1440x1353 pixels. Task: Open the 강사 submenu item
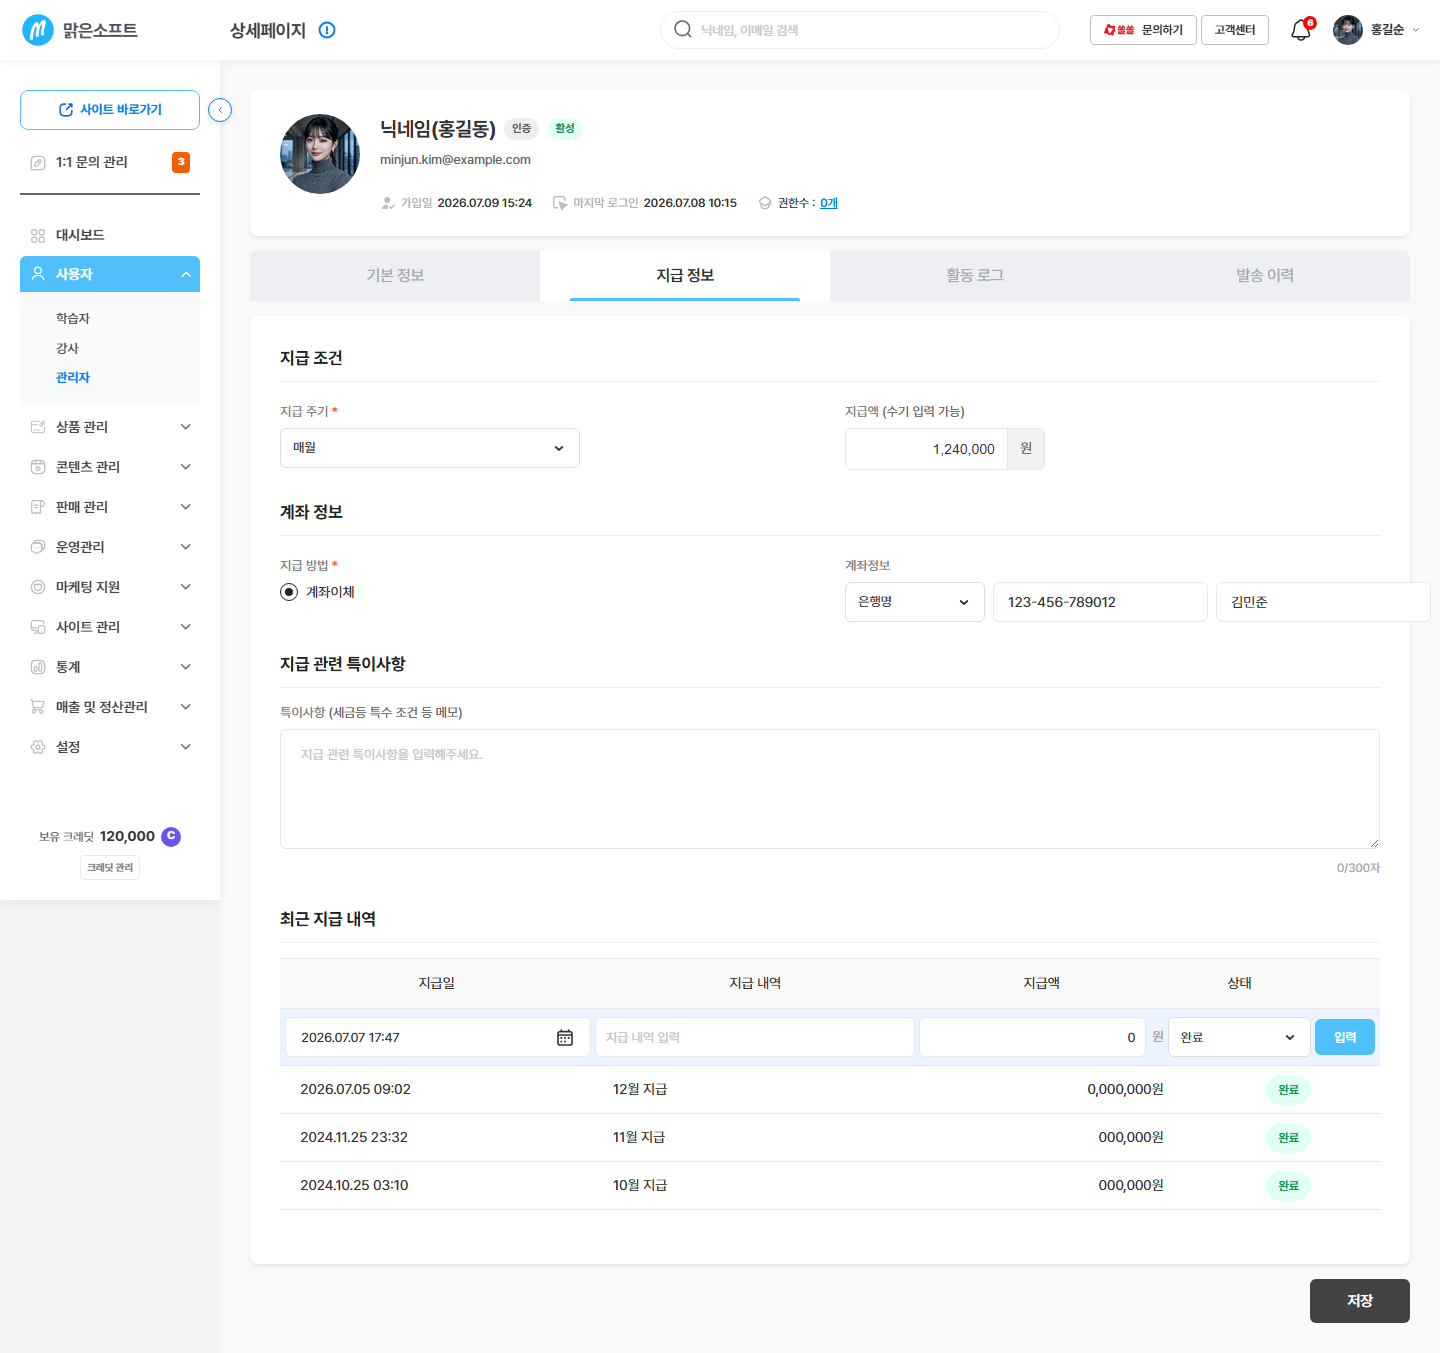click(x=67, y=348)
